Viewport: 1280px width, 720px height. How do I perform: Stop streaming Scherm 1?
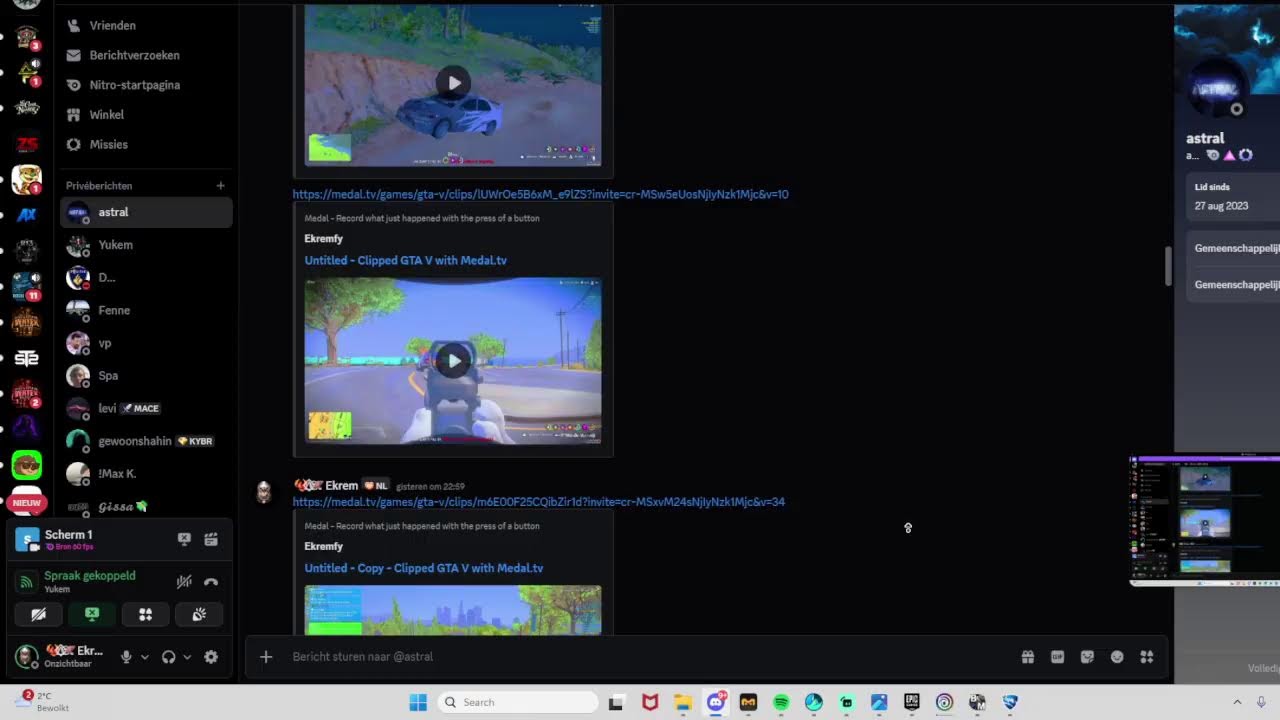pos(184,539)
